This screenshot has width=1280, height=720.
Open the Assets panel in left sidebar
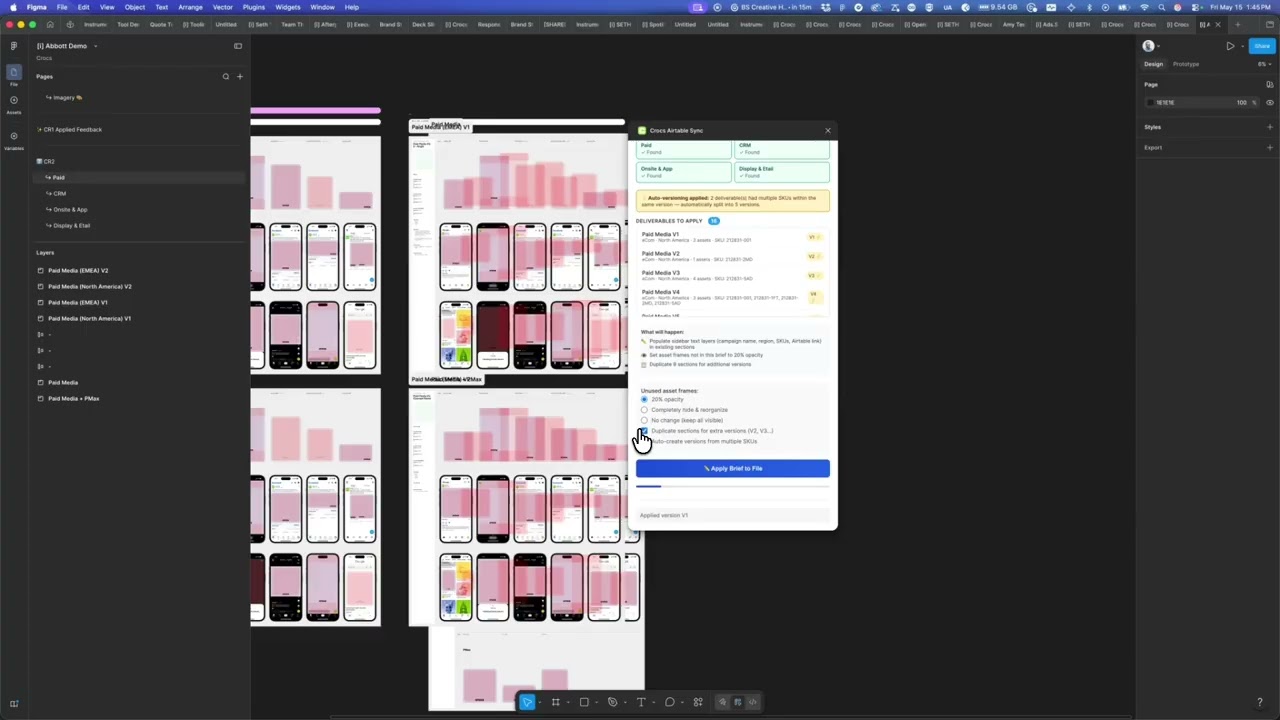click(x=14, y=103)
